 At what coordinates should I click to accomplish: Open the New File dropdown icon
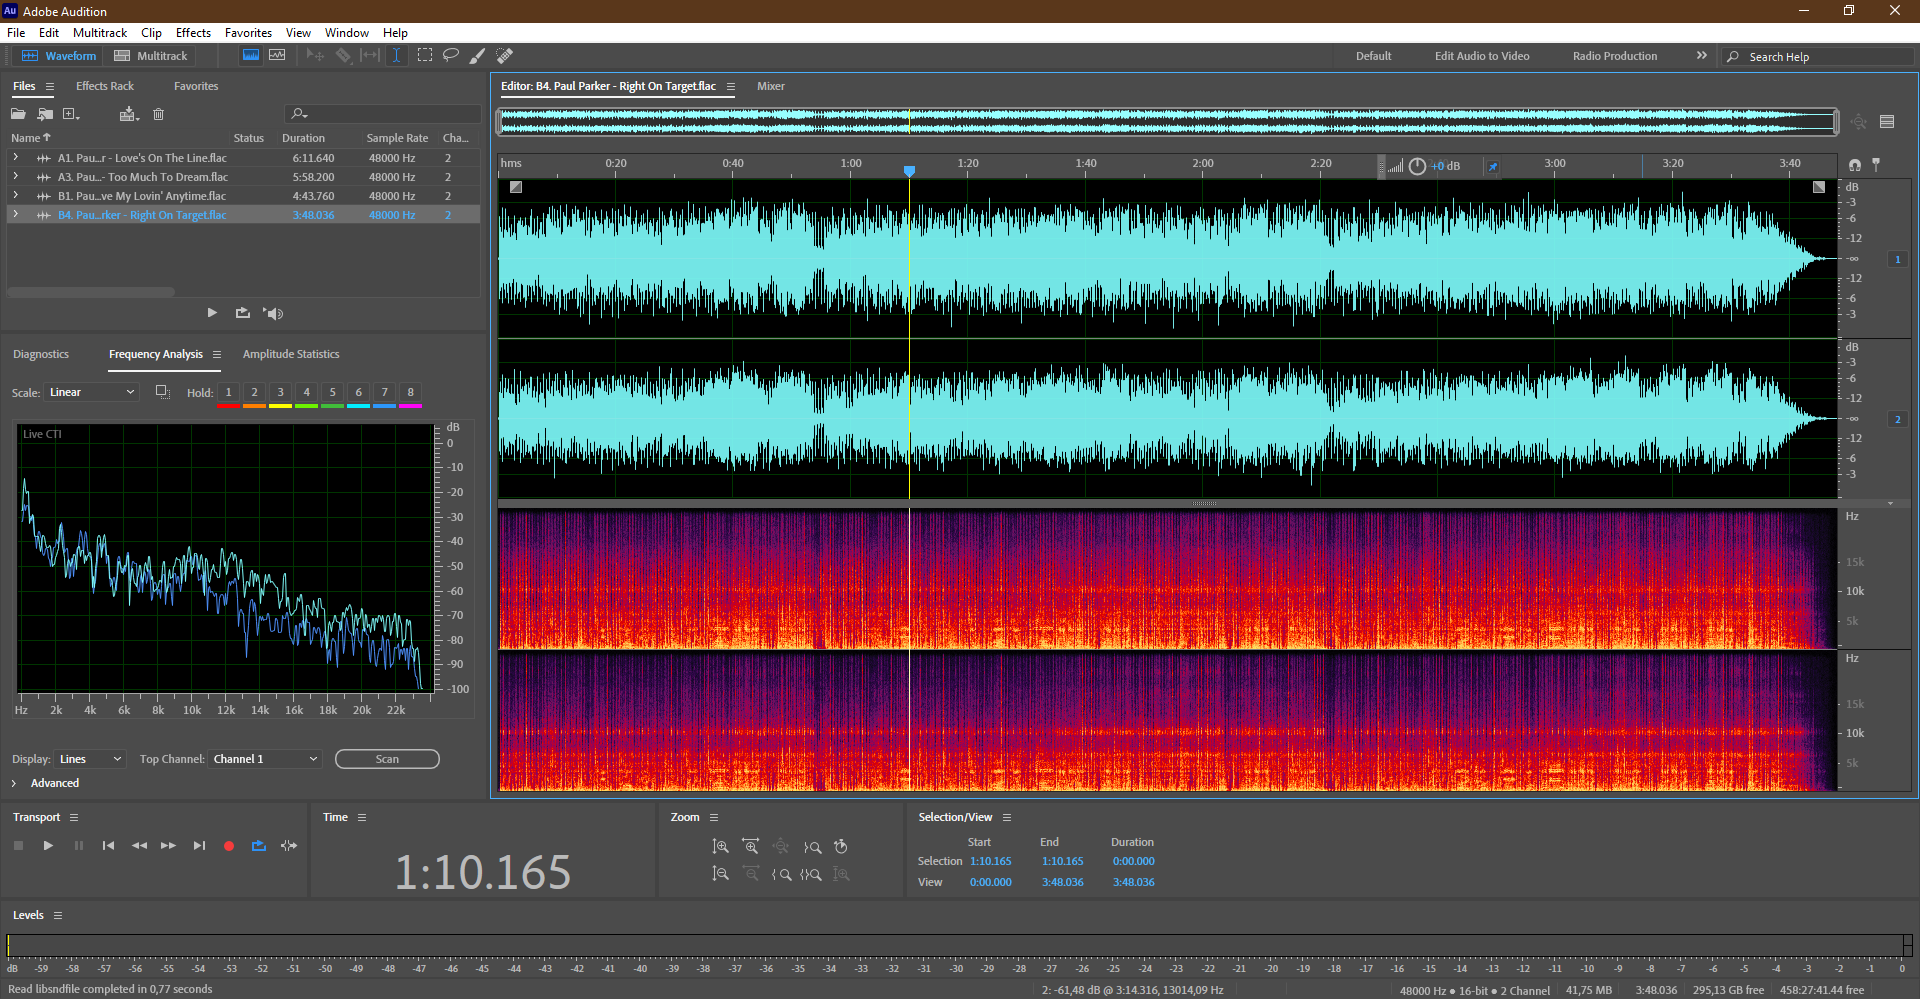[71, 114]
